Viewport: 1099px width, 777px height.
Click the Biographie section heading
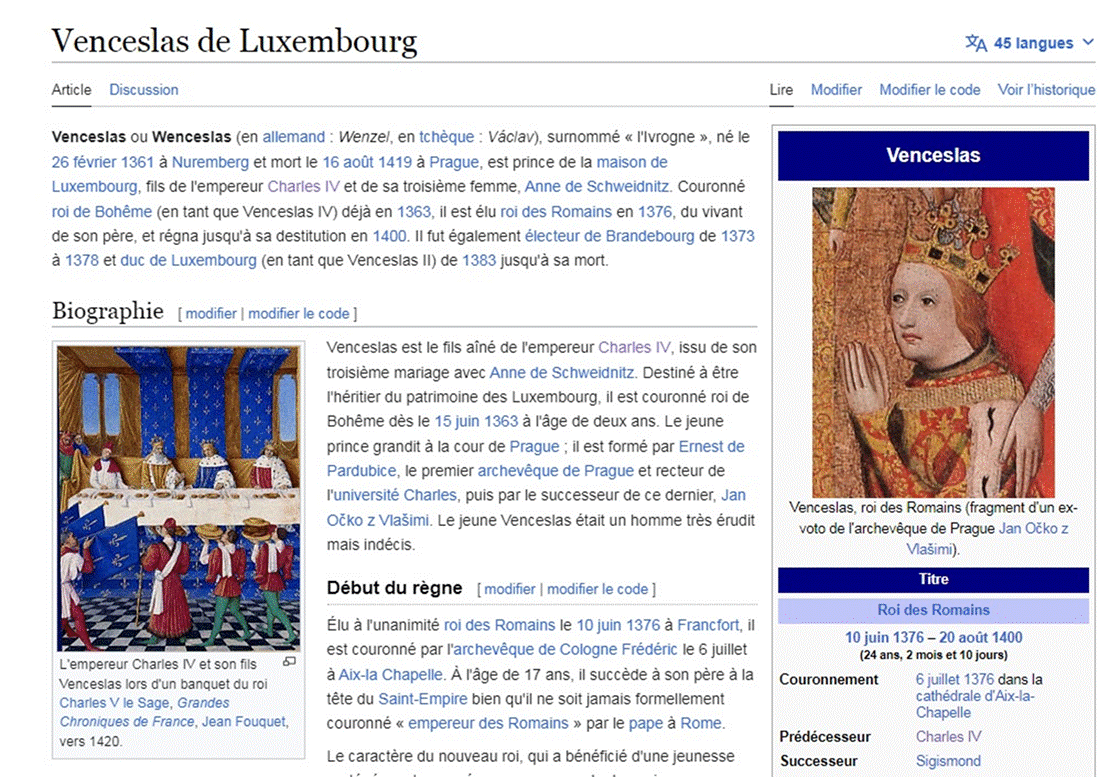pos(108,311)
